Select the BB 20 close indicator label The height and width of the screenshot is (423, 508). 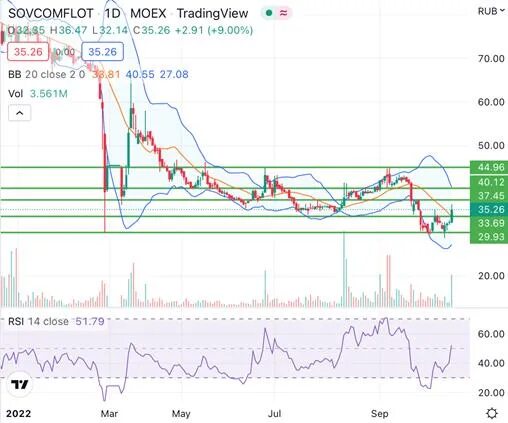46,74
